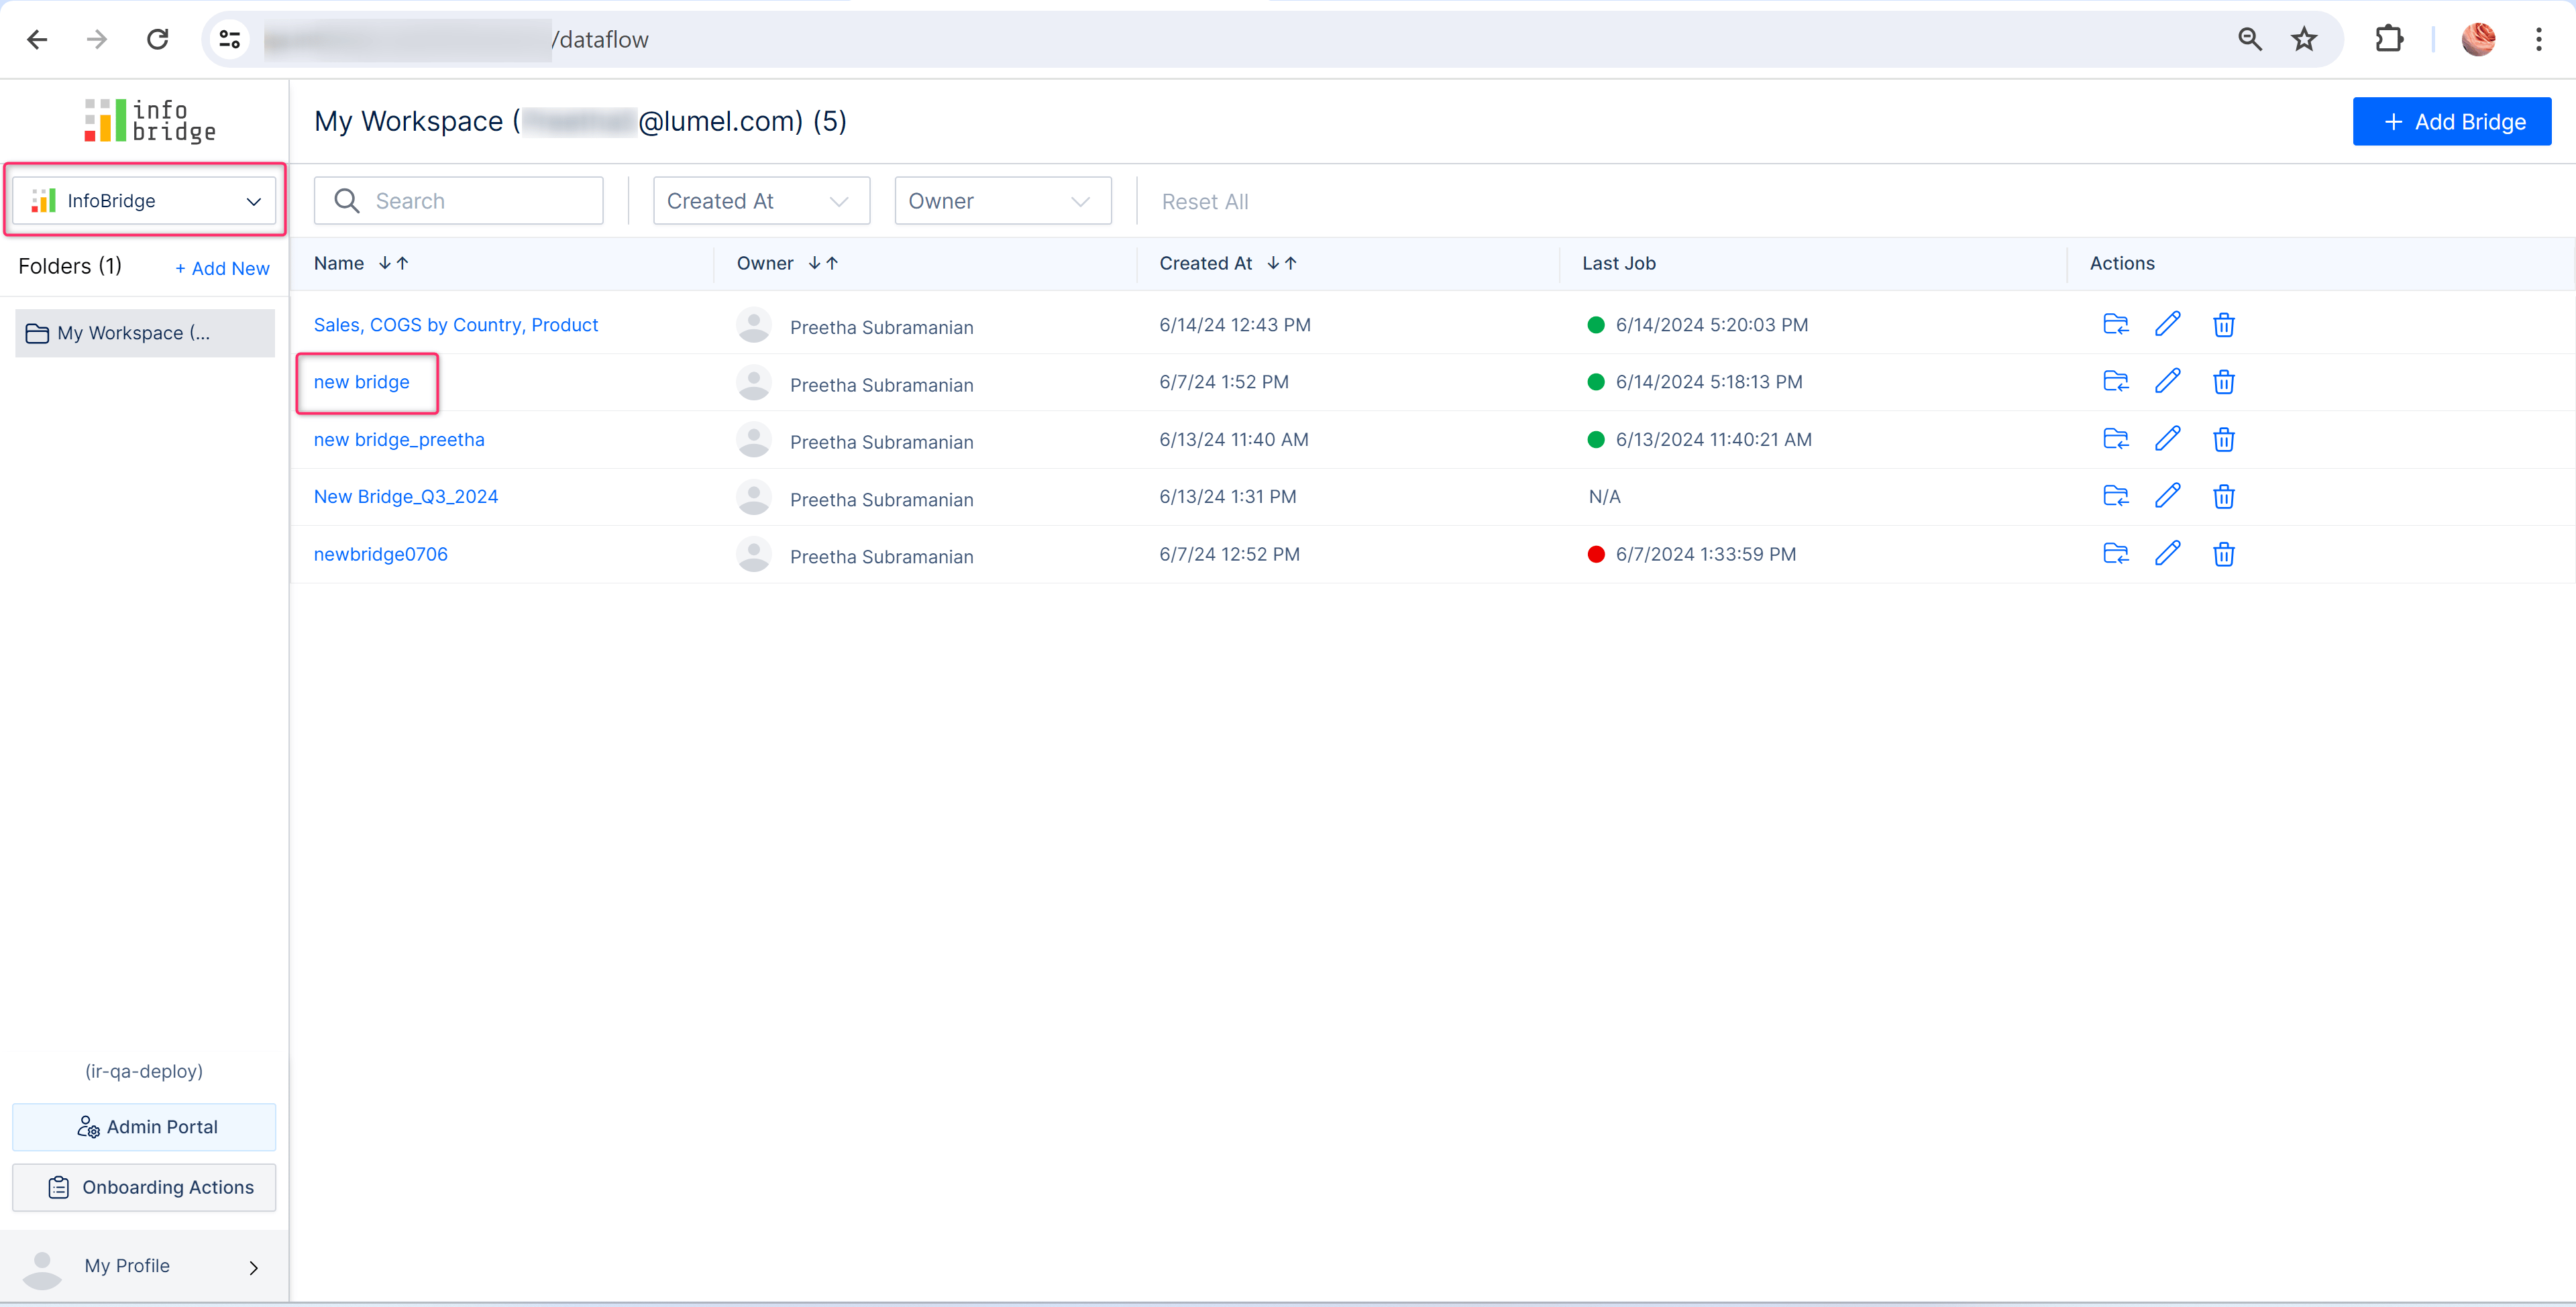Click trash icon for Sales, COGS row
Screen dimensions: 2576x1307
tap(2223, 325)
